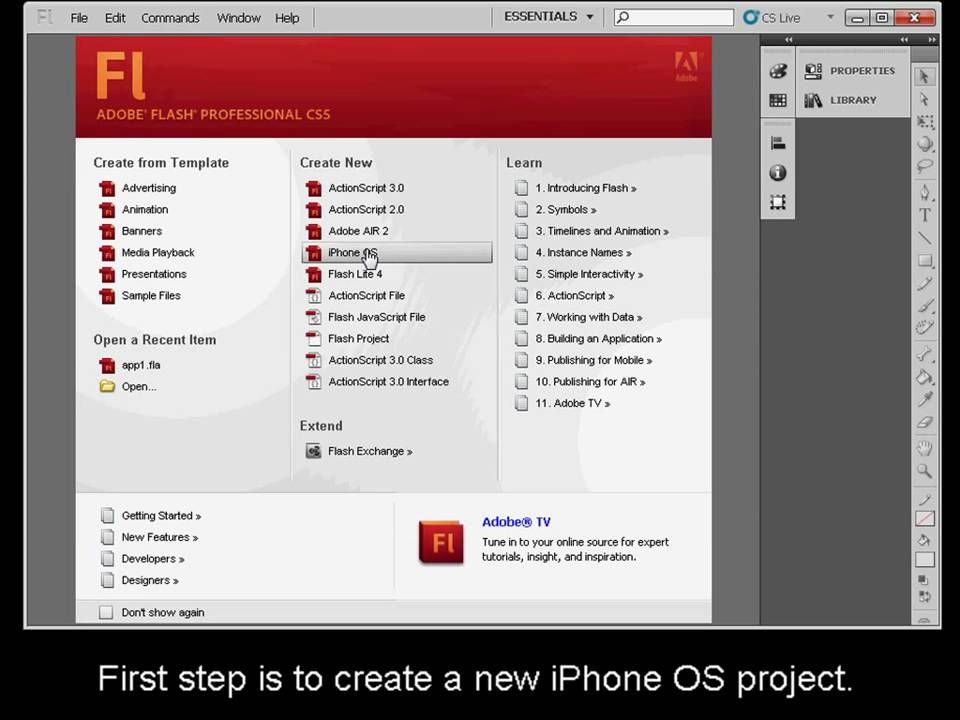Expand the CS Live dropdown arrow
The height and width of the screenshot is (720, 960).
(831, 17)
